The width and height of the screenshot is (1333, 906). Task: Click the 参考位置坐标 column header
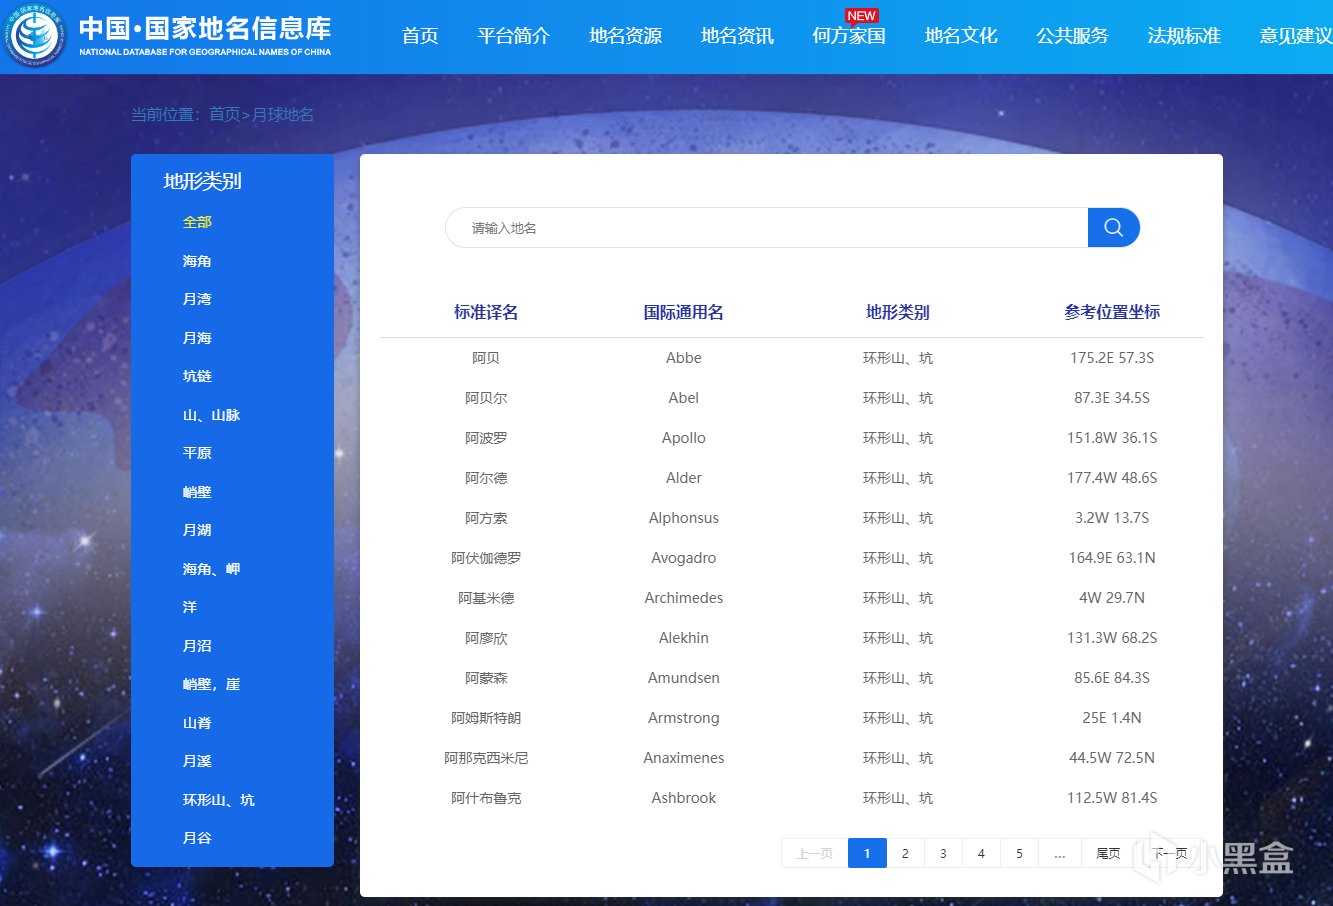coord(1112,312)
